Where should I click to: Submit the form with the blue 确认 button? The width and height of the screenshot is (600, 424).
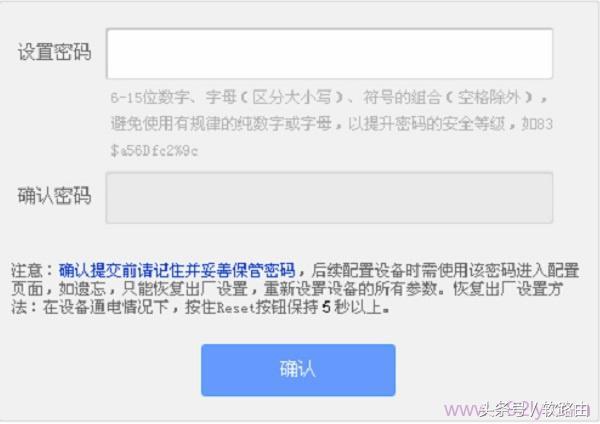298,370
